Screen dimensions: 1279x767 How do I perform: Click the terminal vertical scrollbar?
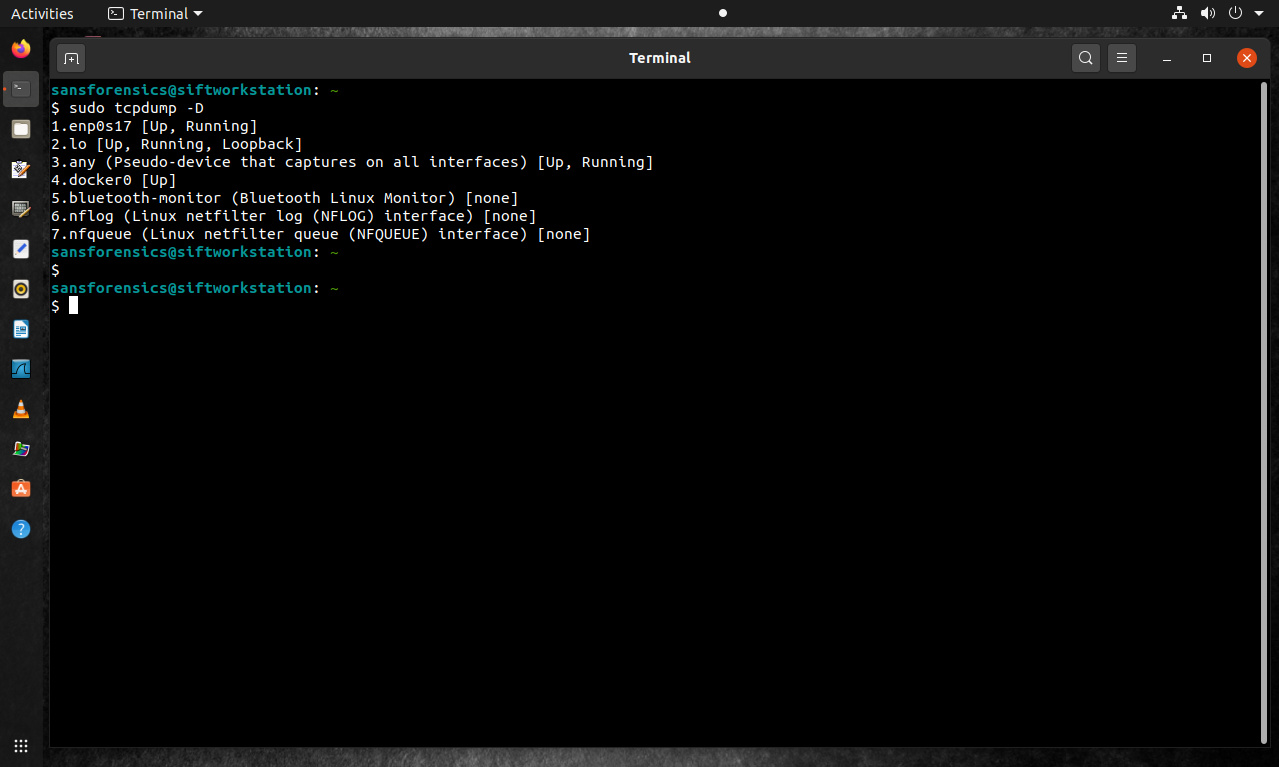click(1264, 400)
